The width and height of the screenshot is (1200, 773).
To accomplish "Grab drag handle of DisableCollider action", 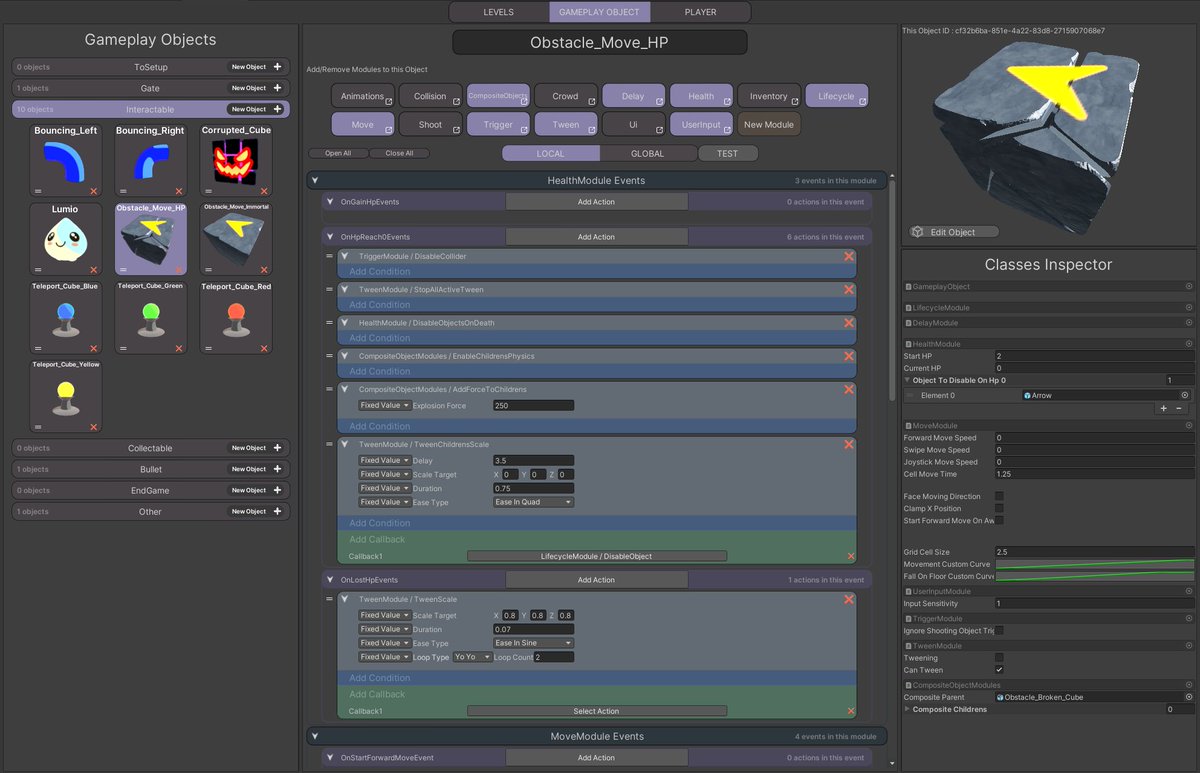I will point(330,256).
